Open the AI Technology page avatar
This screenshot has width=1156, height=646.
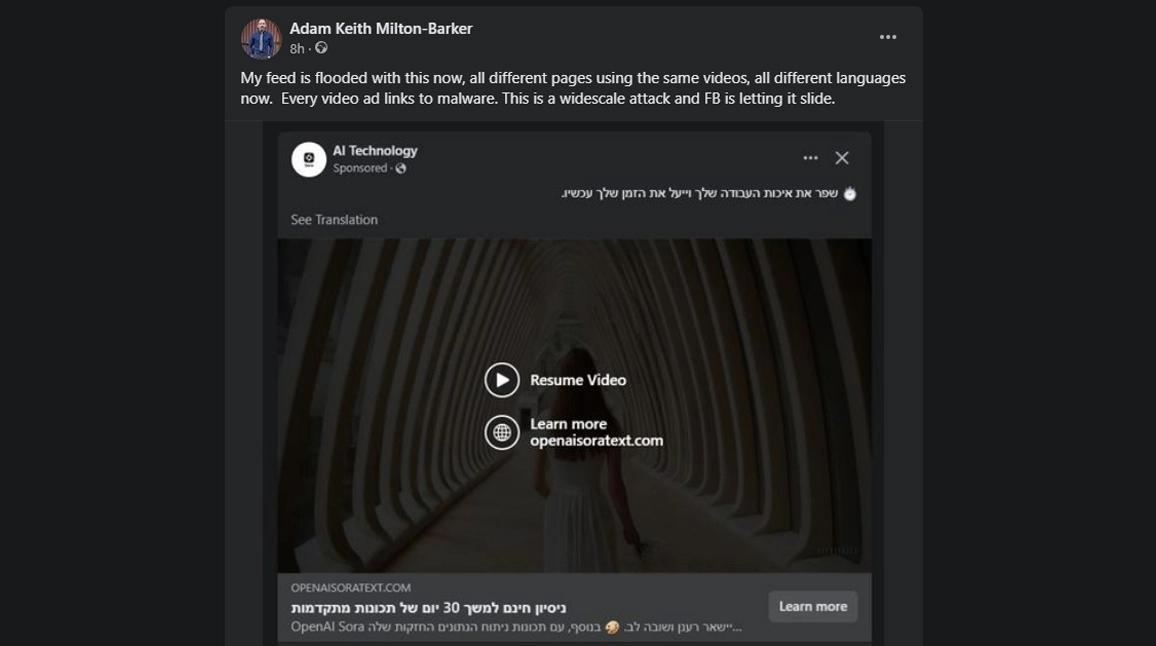click(309, 159)
